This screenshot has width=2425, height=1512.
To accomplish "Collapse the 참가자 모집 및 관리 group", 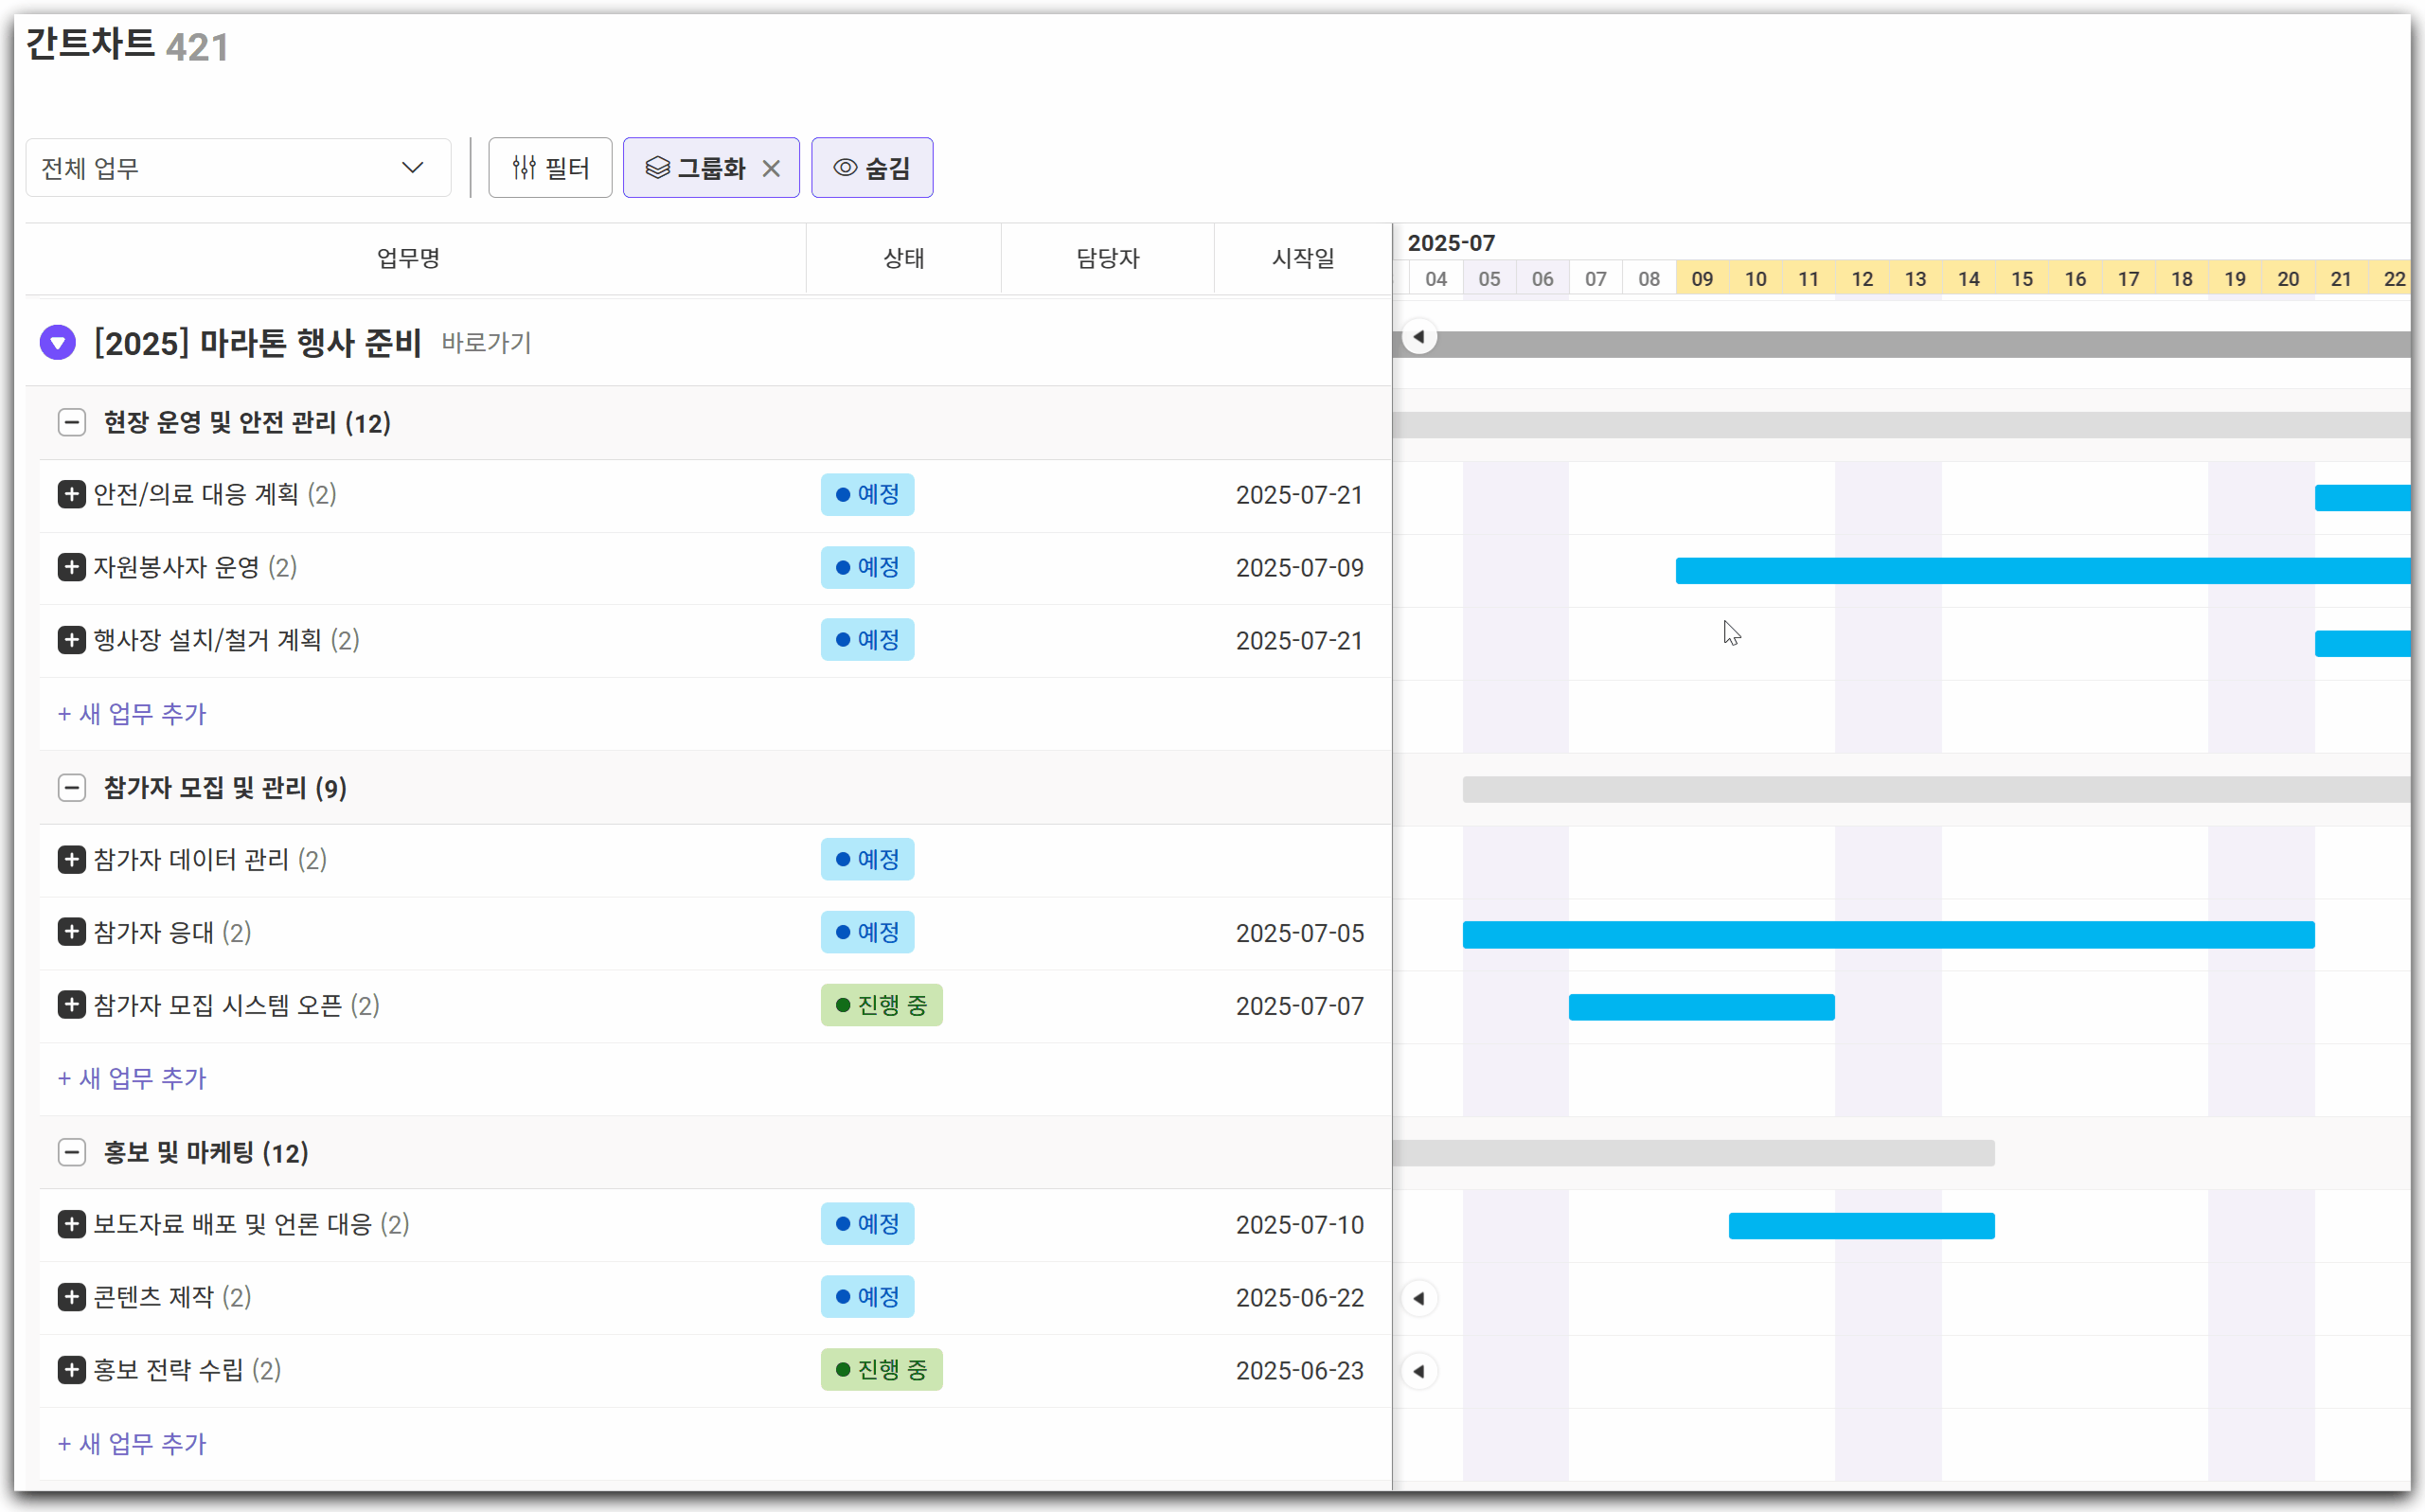I will 72,788.
